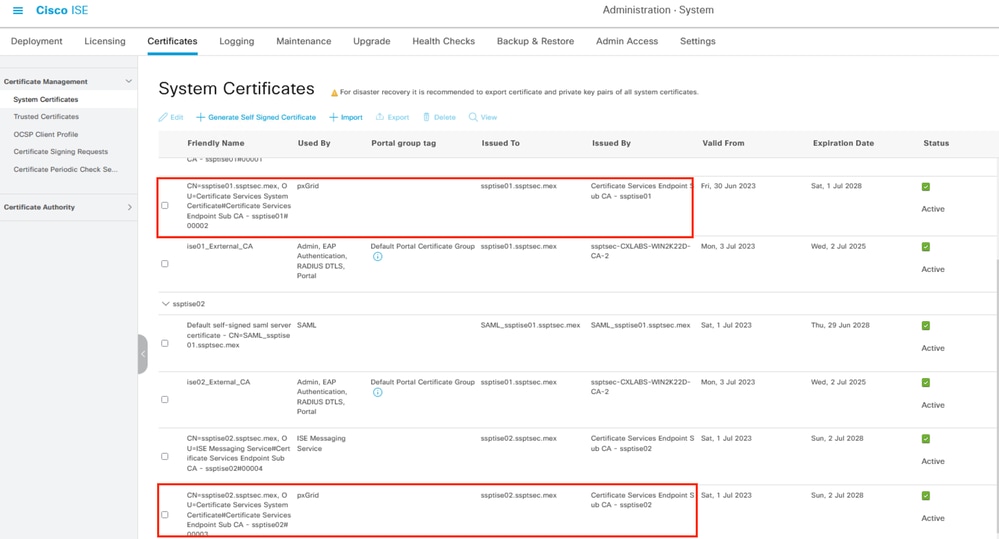Sort by Expiration Date column
This screenshot has height=539, width=999.
coord(844,143)
